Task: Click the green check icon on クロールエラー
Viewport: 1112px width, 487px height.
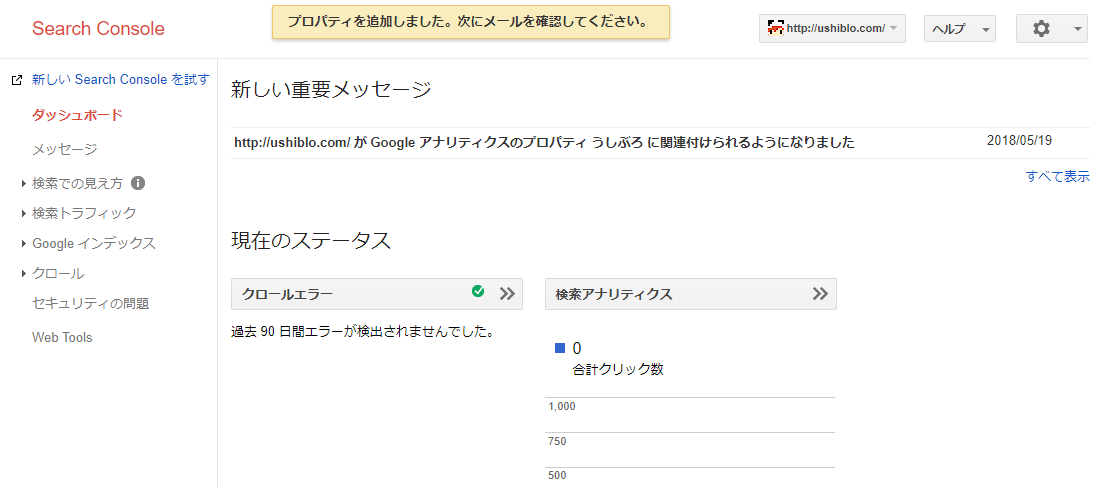Action: [x=478, y=291]
